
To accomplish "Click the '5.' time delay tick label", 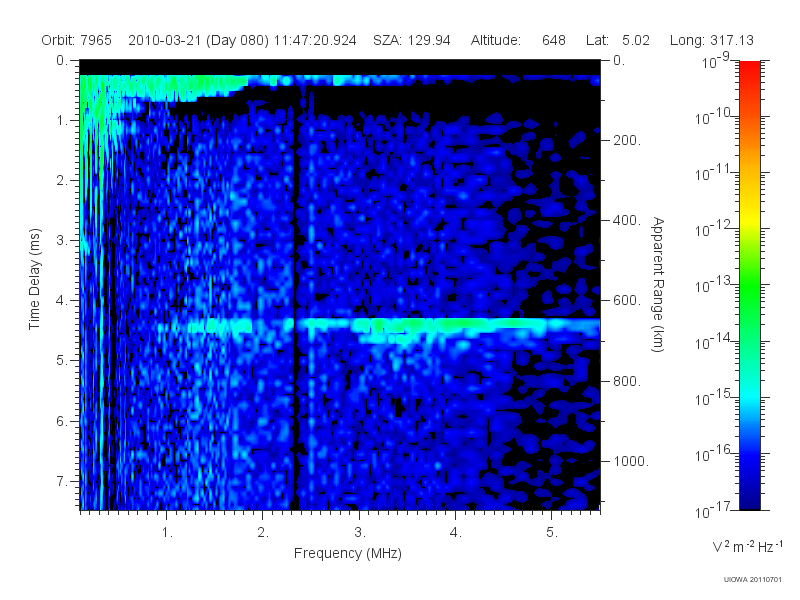I will click(62, 360).
